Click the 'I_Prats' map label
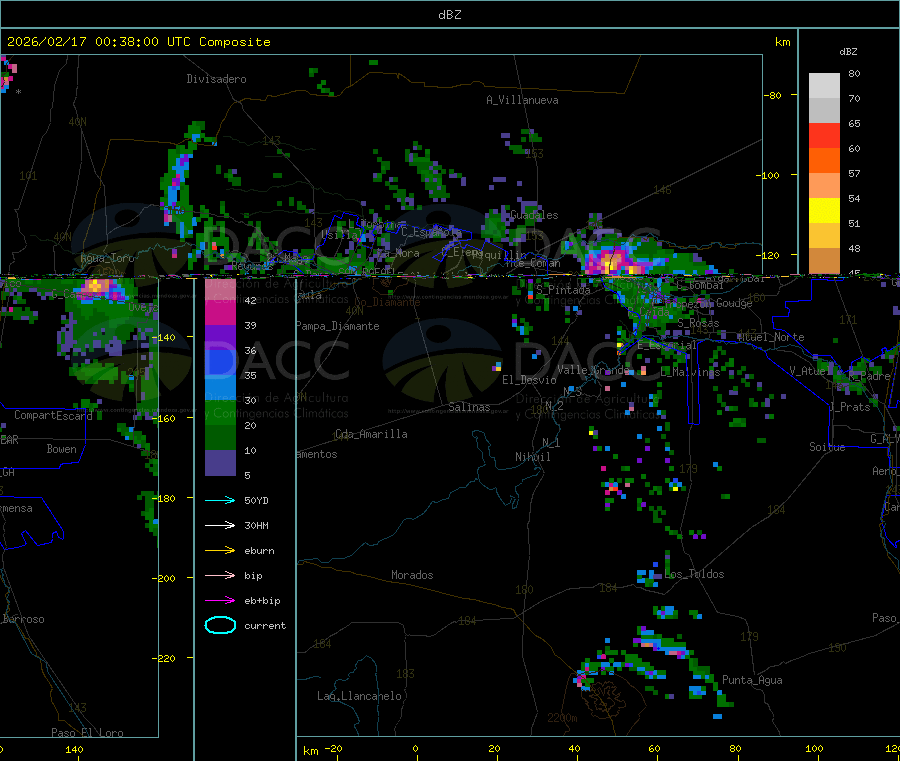The width and height of the screenshot is (900, 761). click(x=850, y=407)
